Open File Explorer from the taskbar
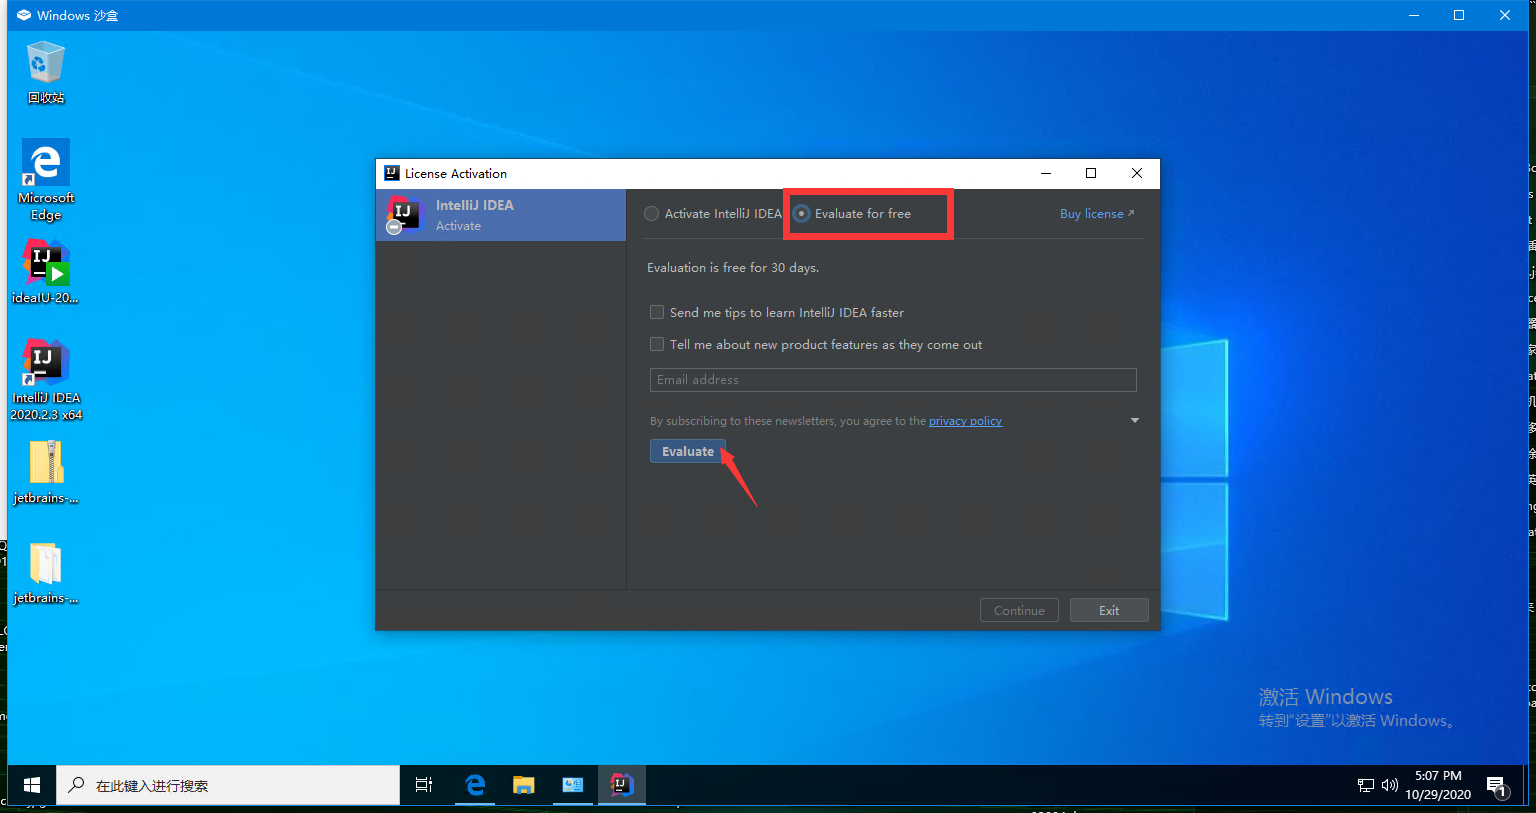This screenshot has height=813, width=1536. 523,785
